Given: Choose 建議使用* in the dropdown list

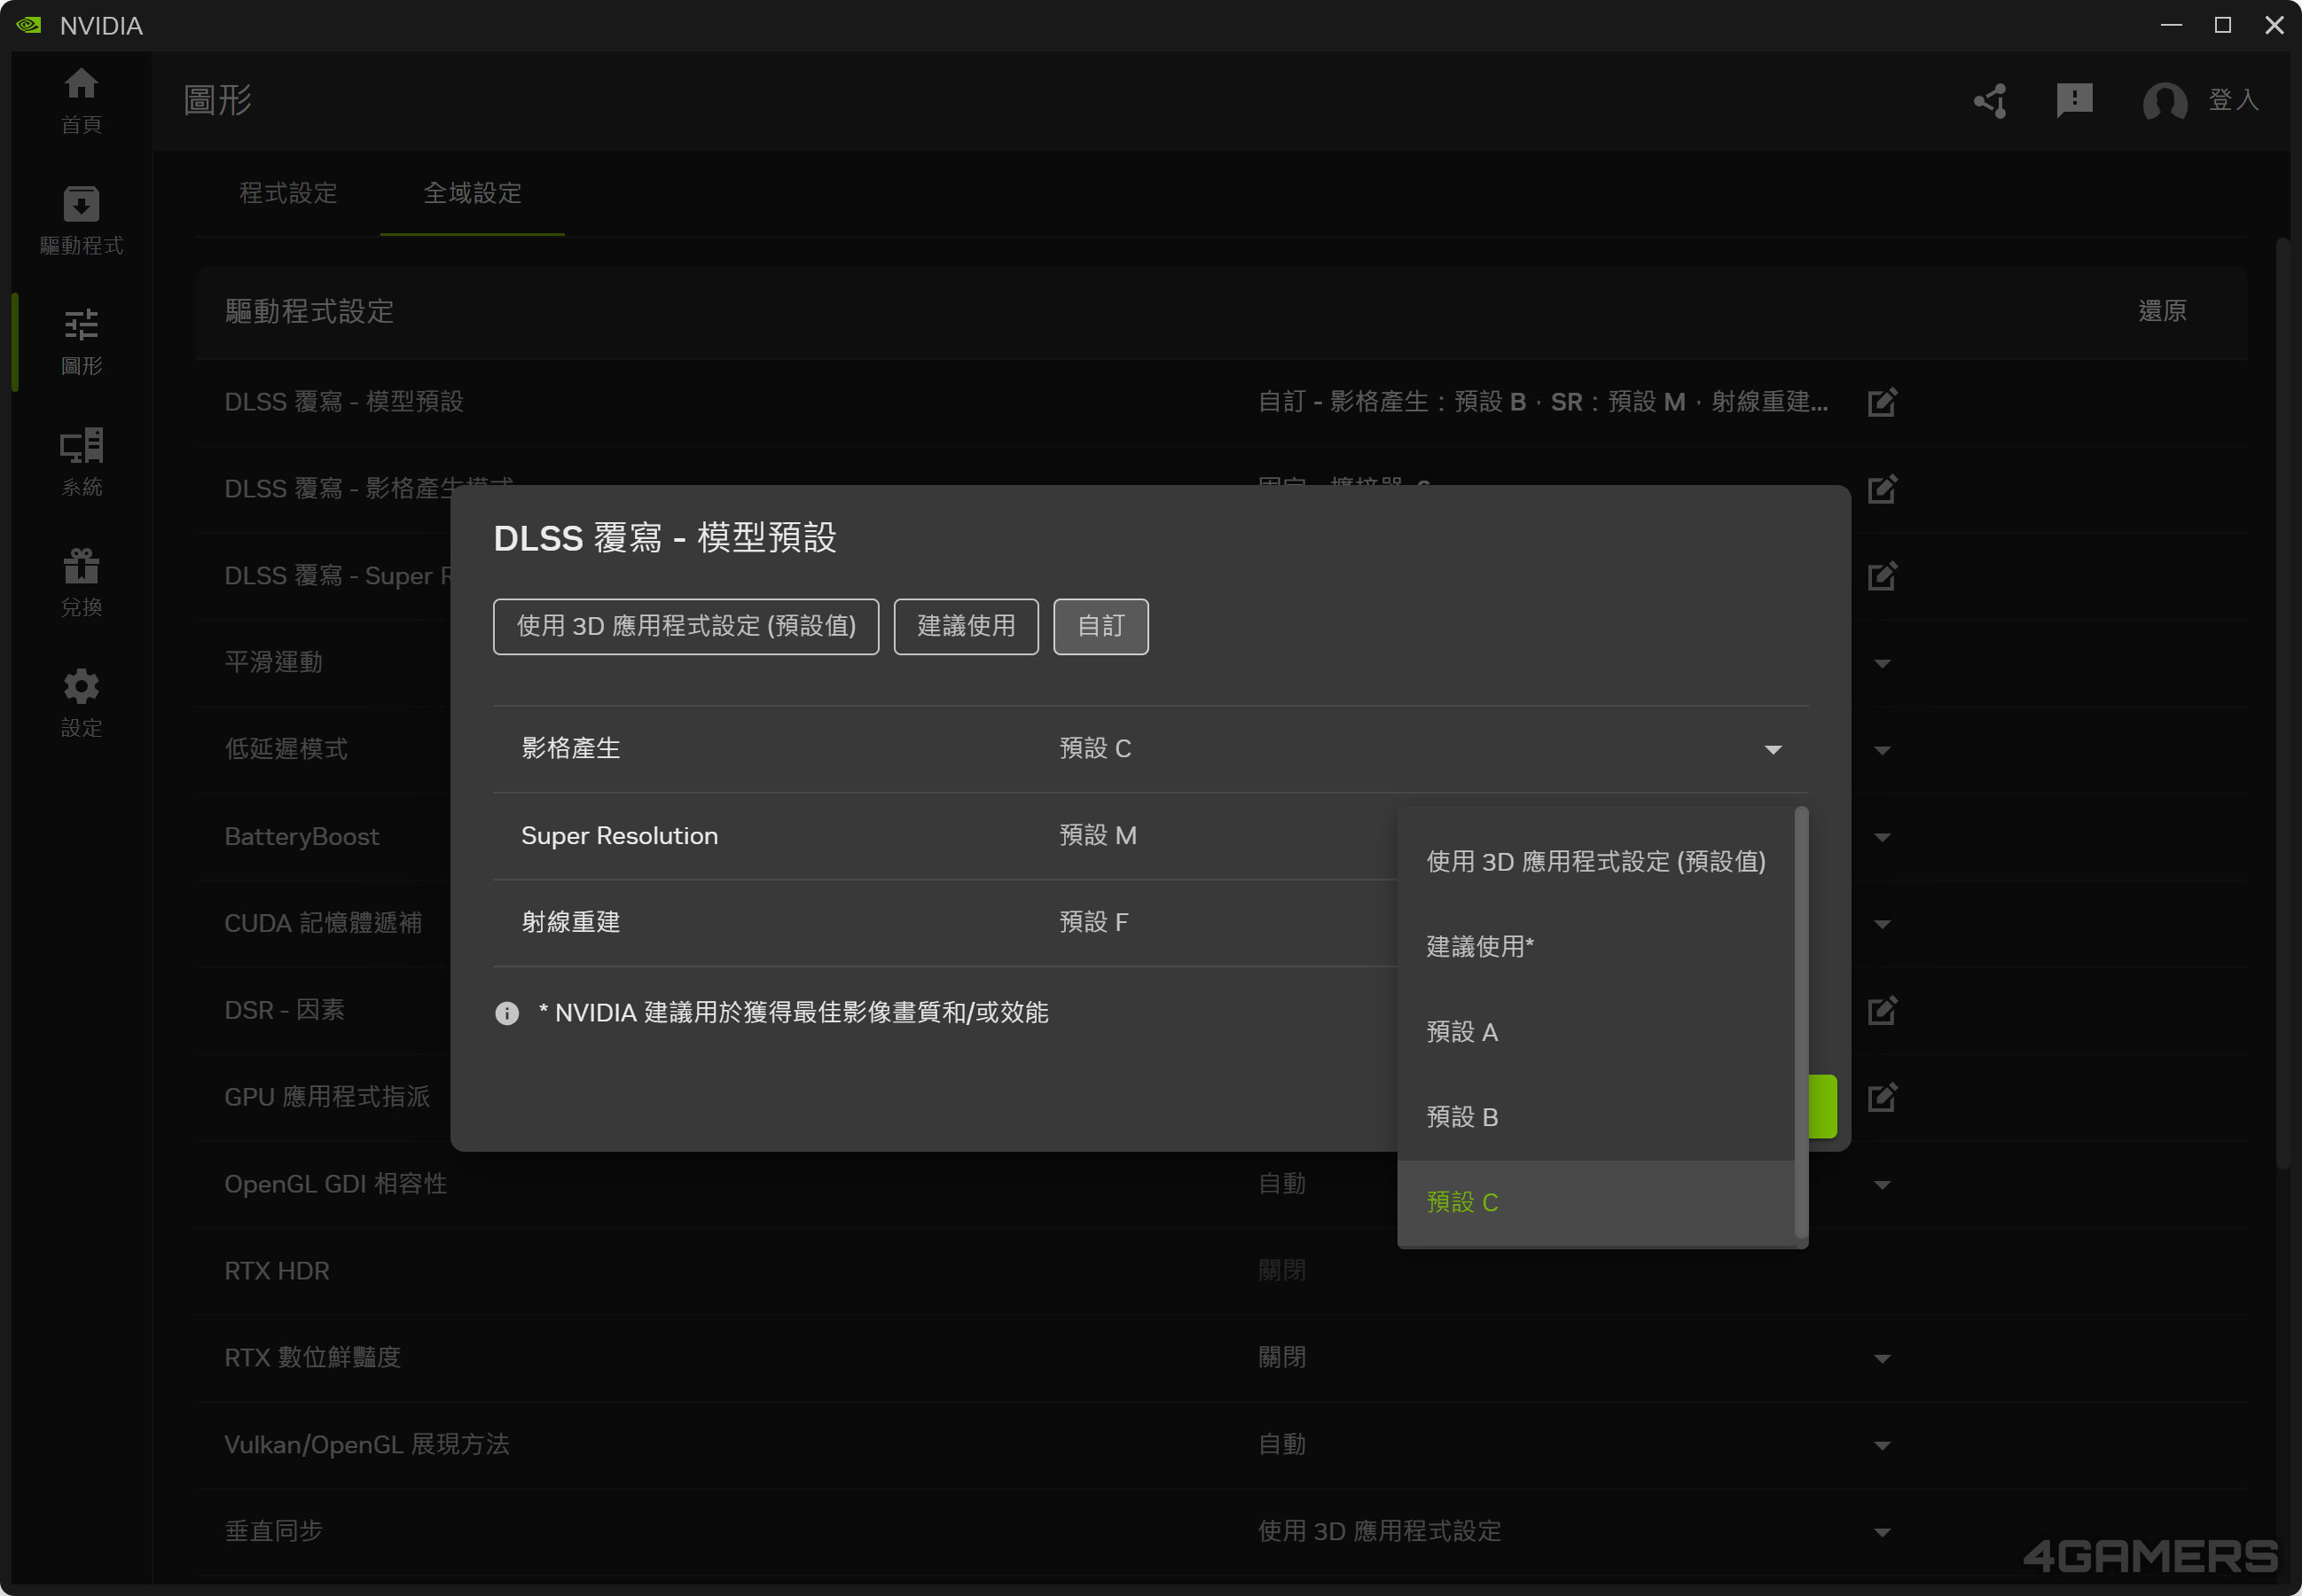Looking at the screenshot, I should pyautogui.click(x=1596, y=946).
